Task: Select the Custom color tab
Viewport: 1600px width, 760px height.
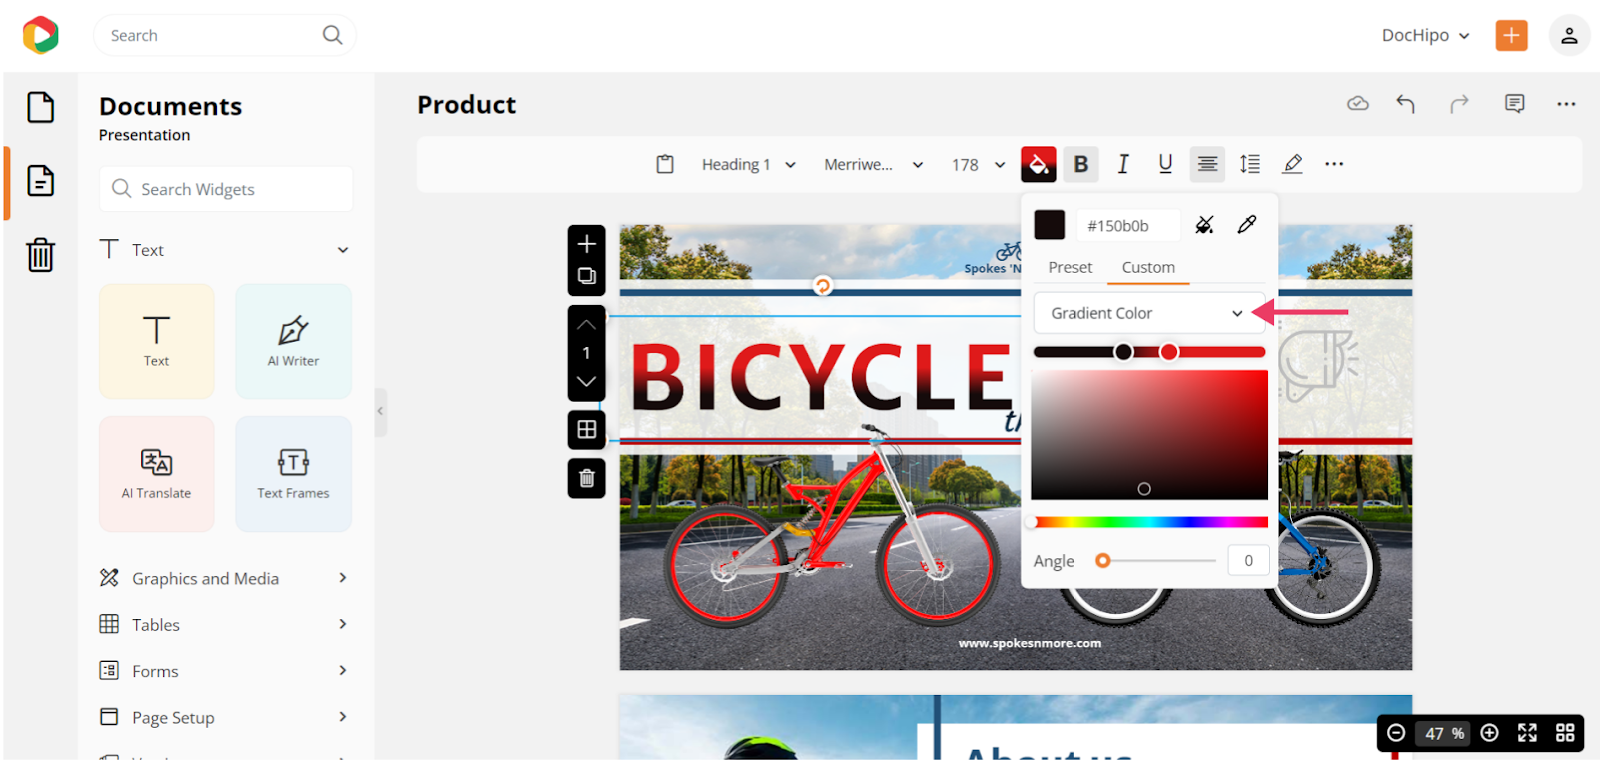Action: tap(1147, 267)
